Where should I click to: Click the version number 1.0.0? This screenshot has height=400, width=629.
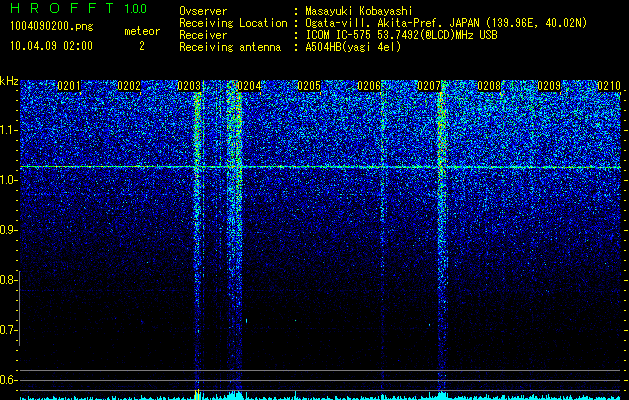coord(136,8)
